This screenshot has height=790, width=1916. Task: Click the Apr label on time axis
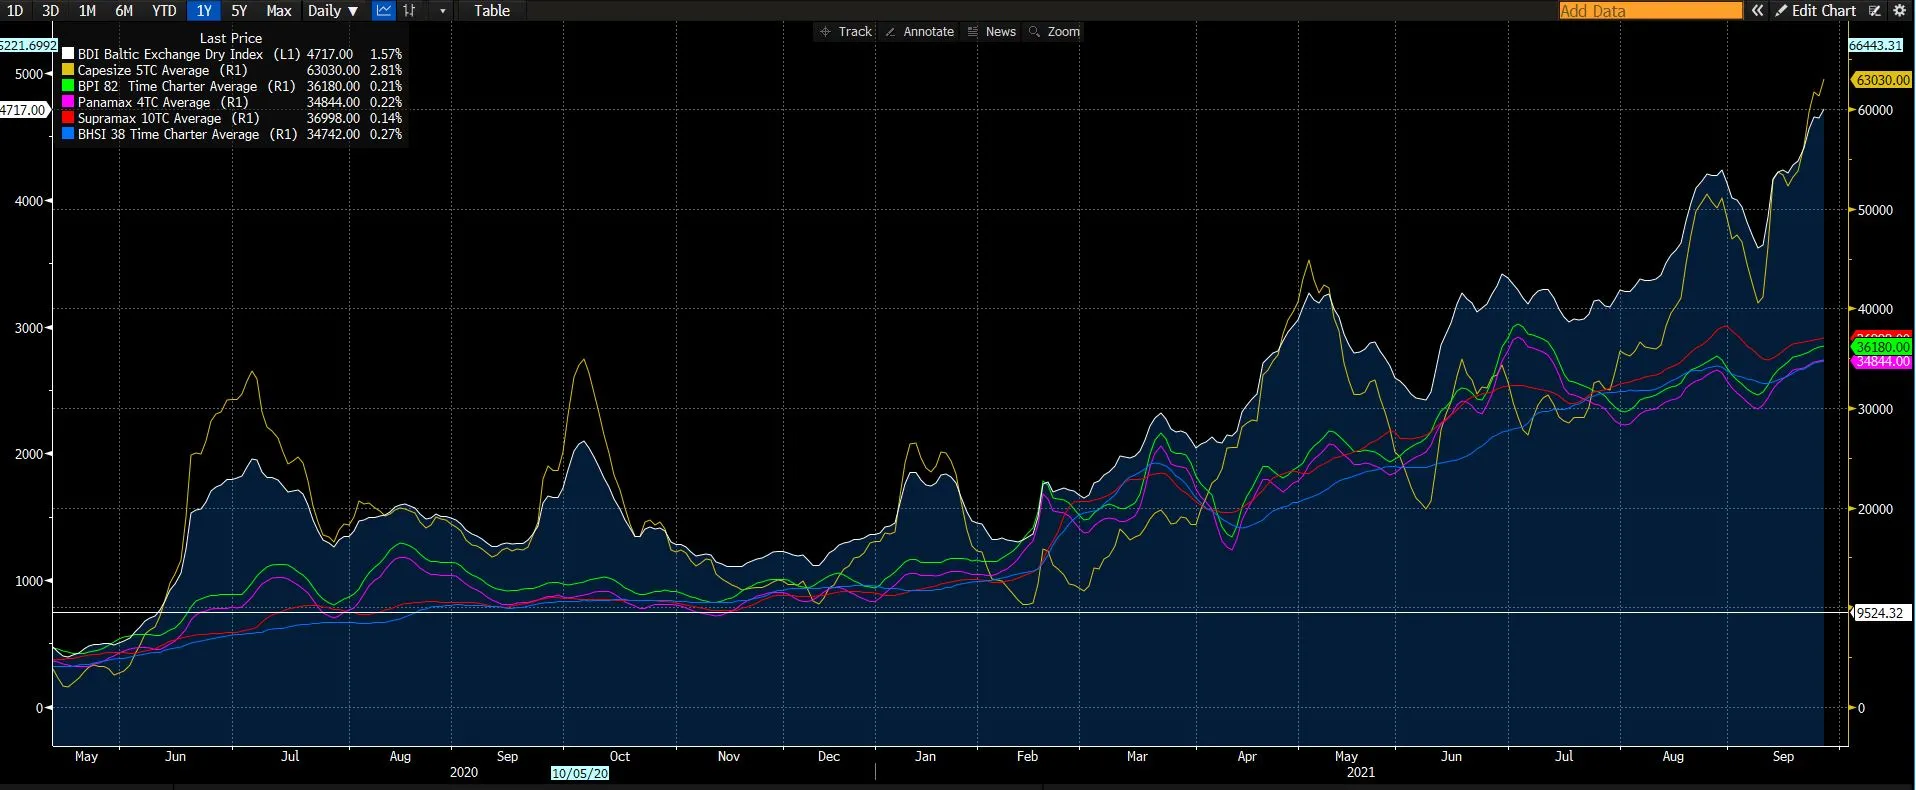(x=1247, y=756)
